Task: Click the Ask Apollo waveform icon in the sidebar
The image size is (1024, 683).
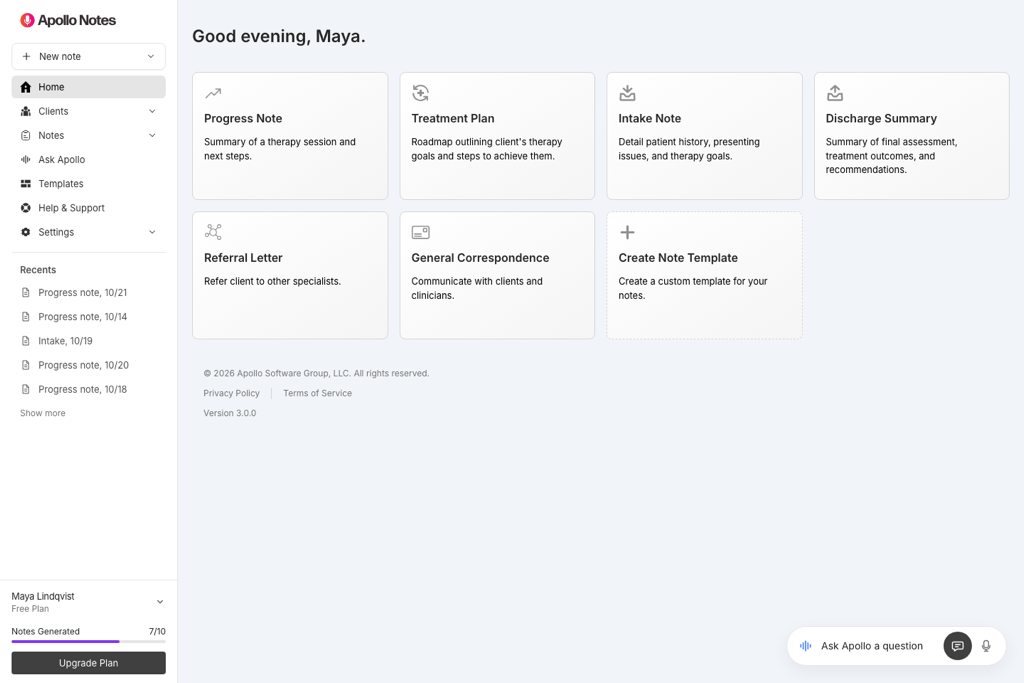Action: click(25, 159)
